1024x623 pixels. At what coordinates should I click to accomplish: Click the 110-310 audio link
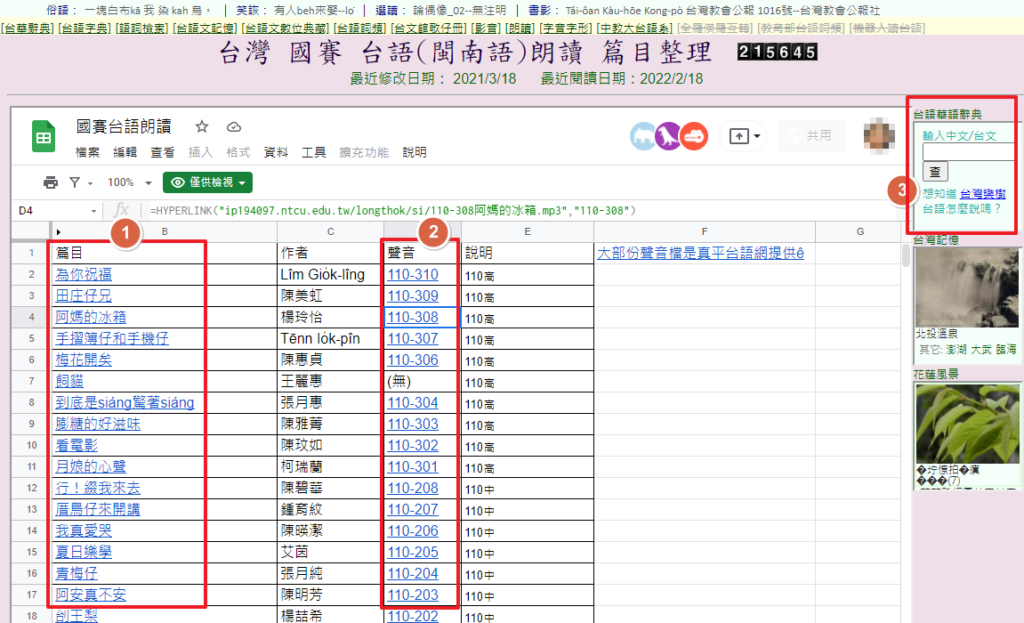(x=412, y=275)
